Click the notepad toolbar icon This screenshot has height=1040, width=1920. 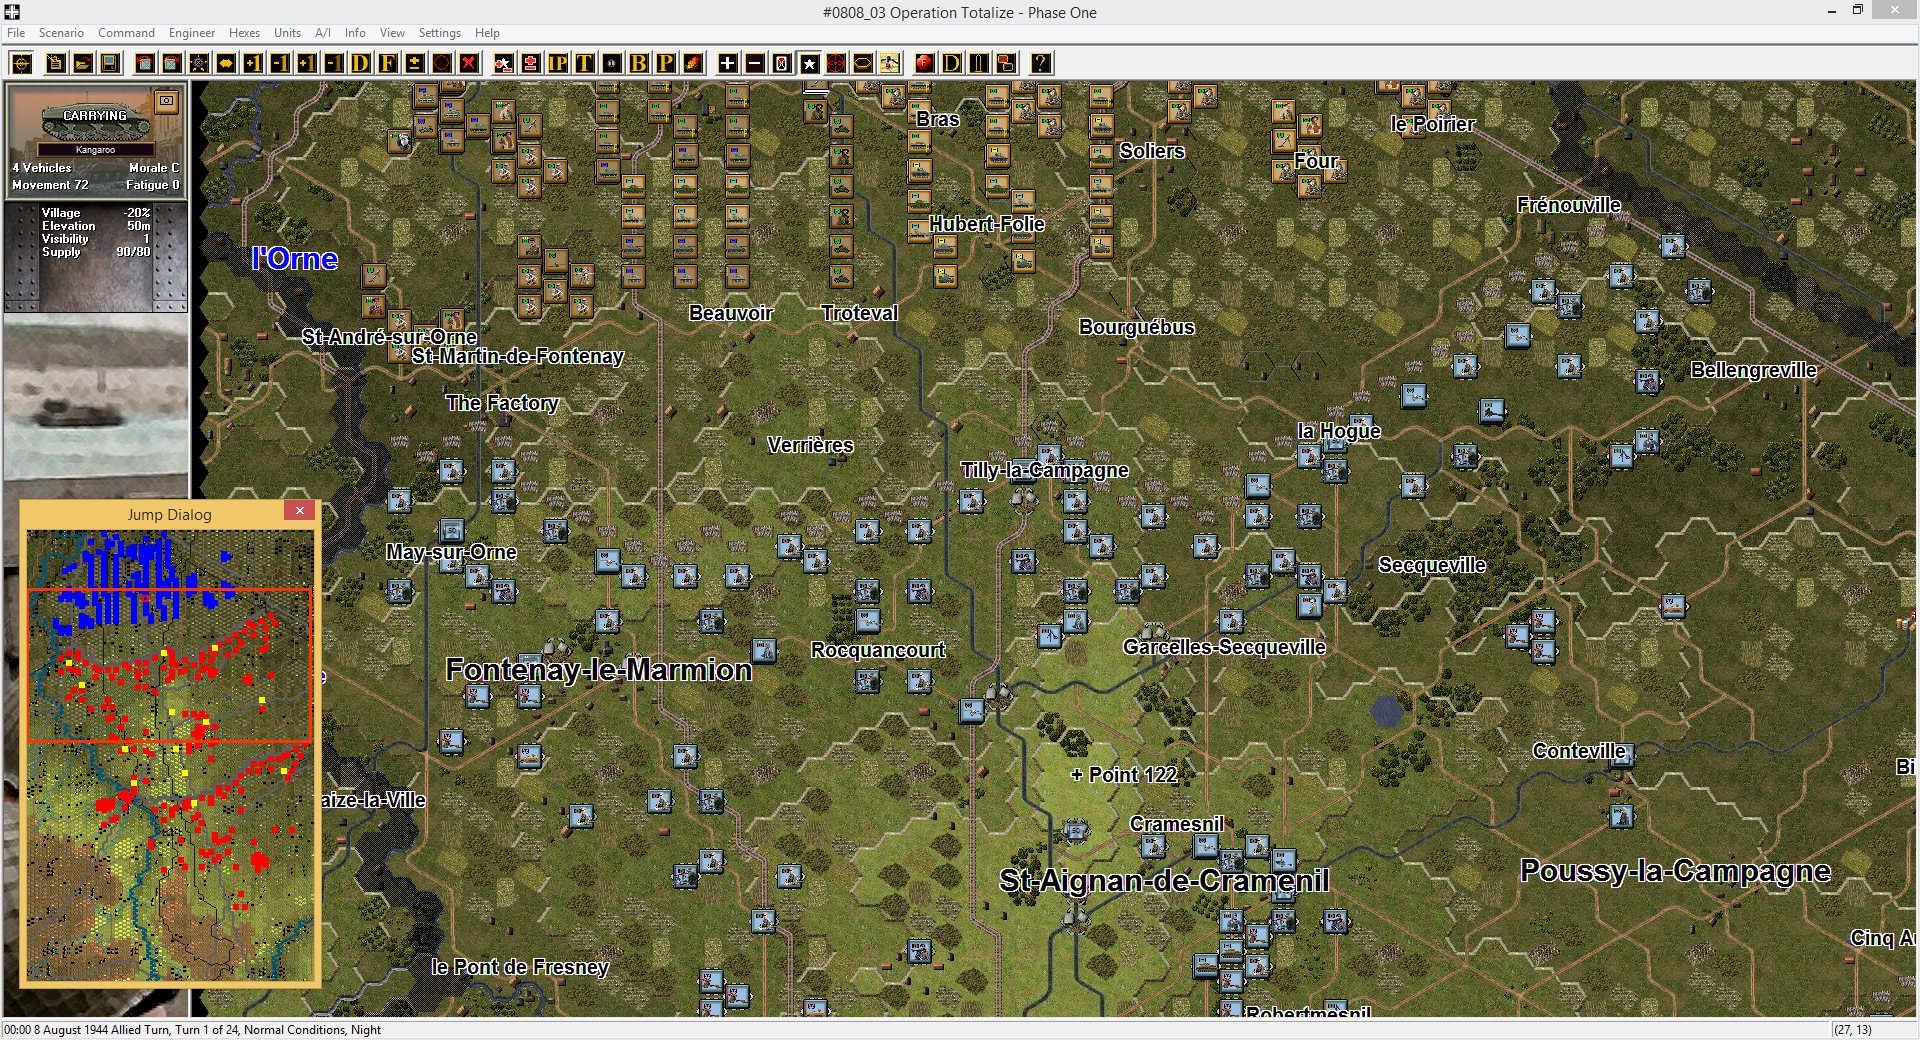coord(56,64)
